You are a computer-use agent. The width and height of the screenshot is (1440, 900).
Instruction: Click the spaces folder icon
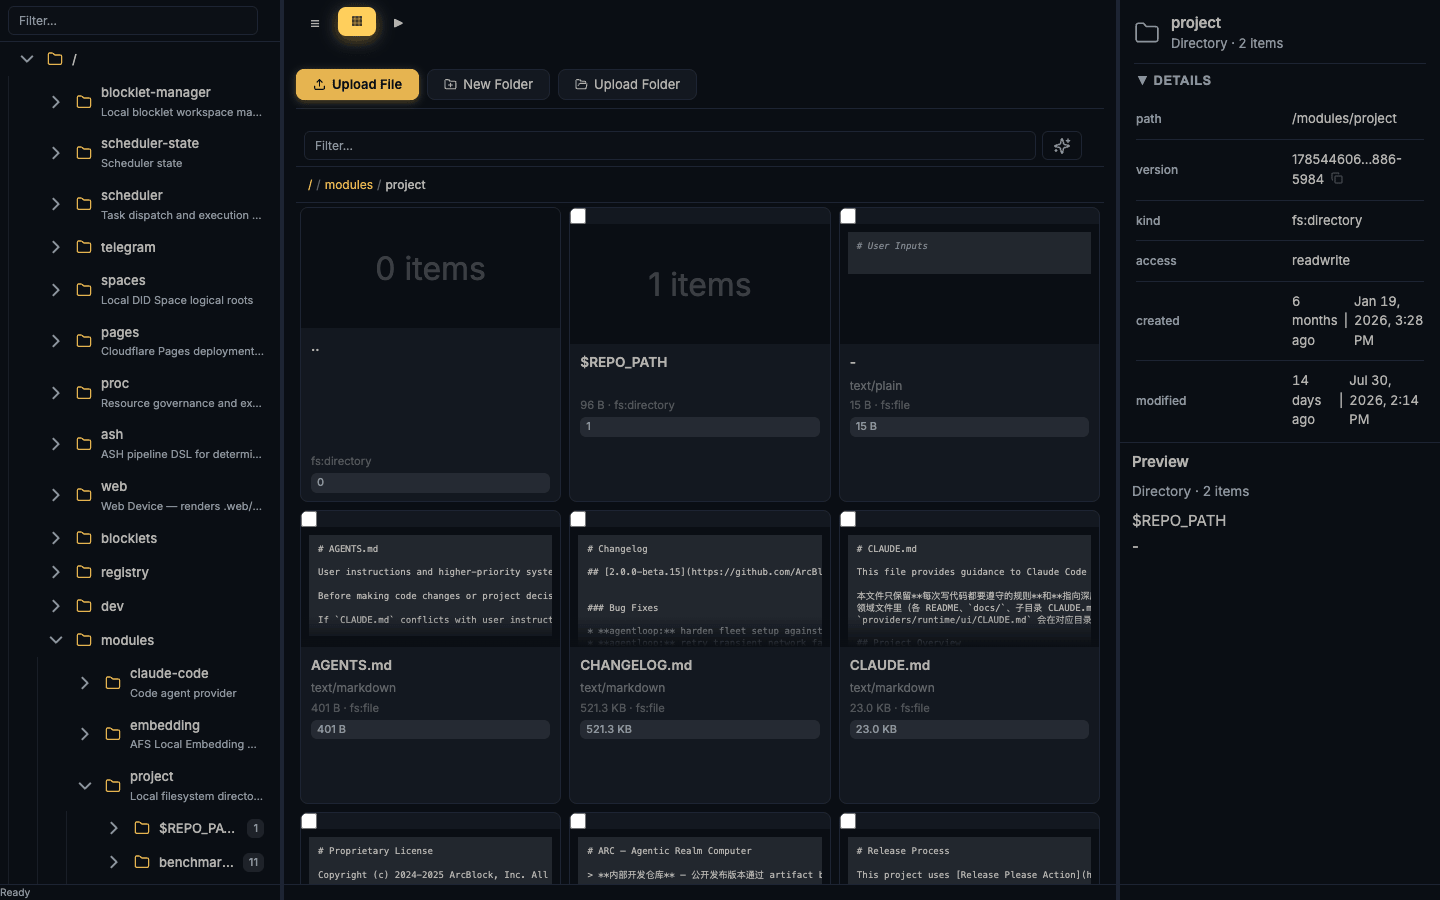click(x=84, y=290)
